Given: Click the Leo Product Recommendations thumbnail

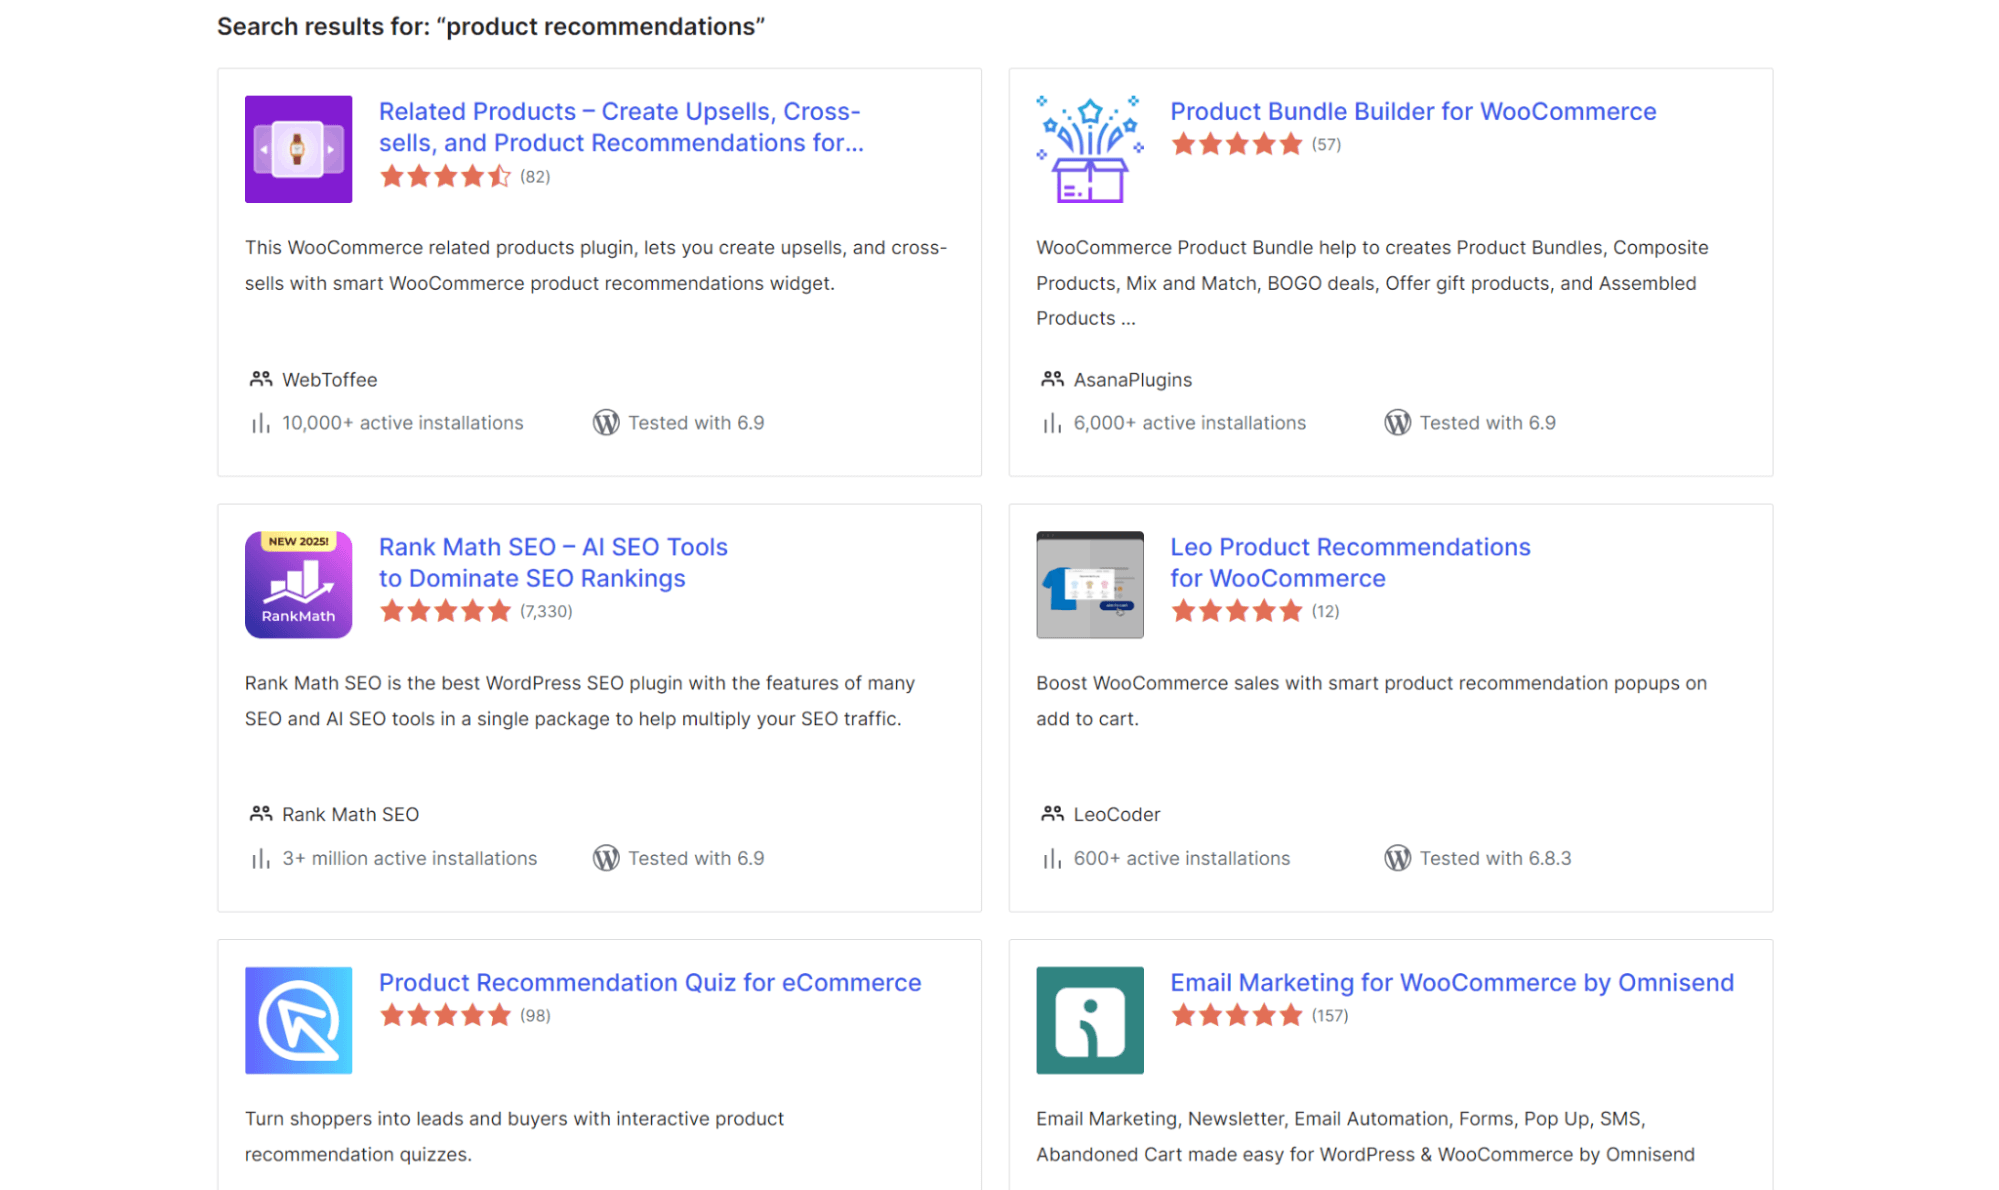Looking at the screenshot, I should [1089, 584].
